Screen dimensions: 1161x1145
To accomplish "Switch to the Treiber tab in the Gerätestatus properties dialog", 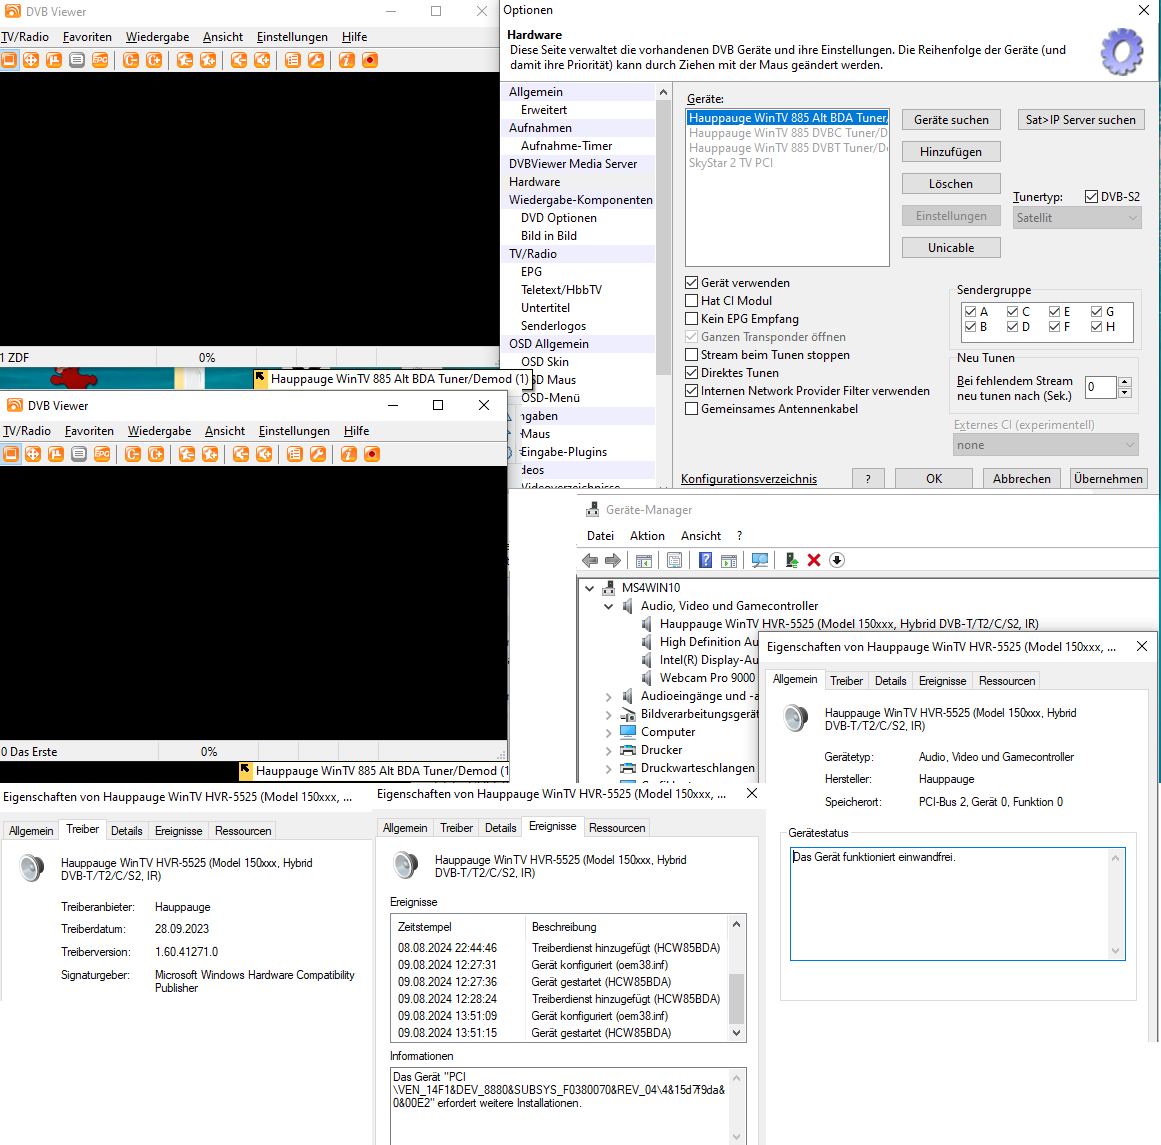I will 846,681.
